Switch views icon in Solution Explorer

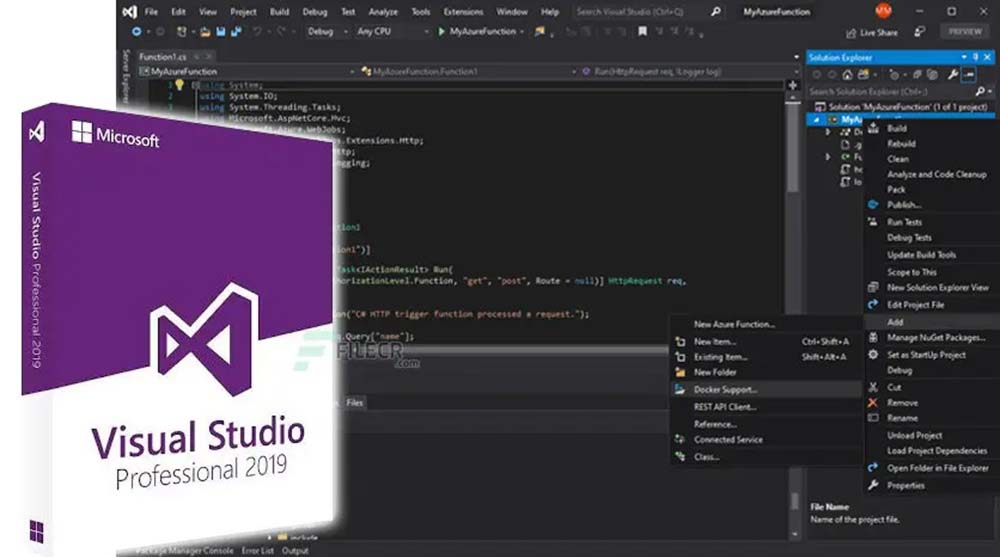coord(863,75)
